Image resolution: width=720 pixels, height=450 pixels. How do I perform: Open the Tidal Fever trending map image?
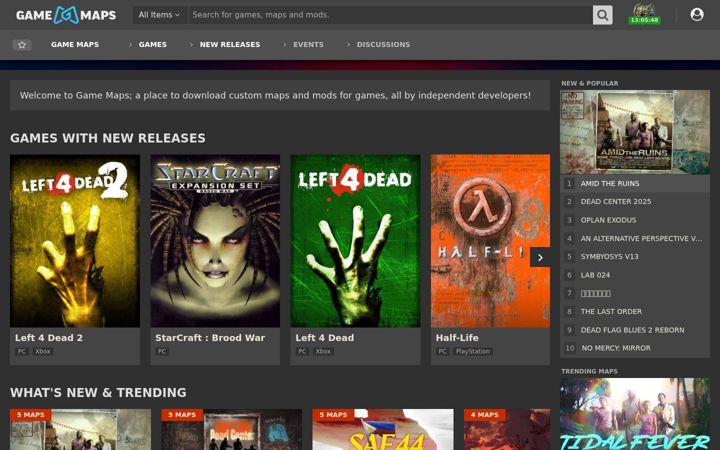pyautogui.click(x=635, y=414)
